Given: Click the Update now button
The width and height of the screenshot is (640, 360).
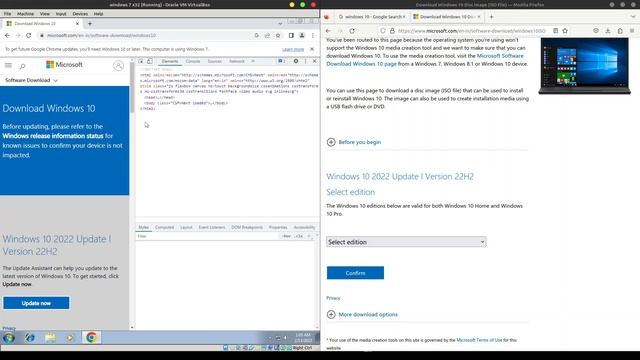Looking at the screenshot, I should point(36,303).
